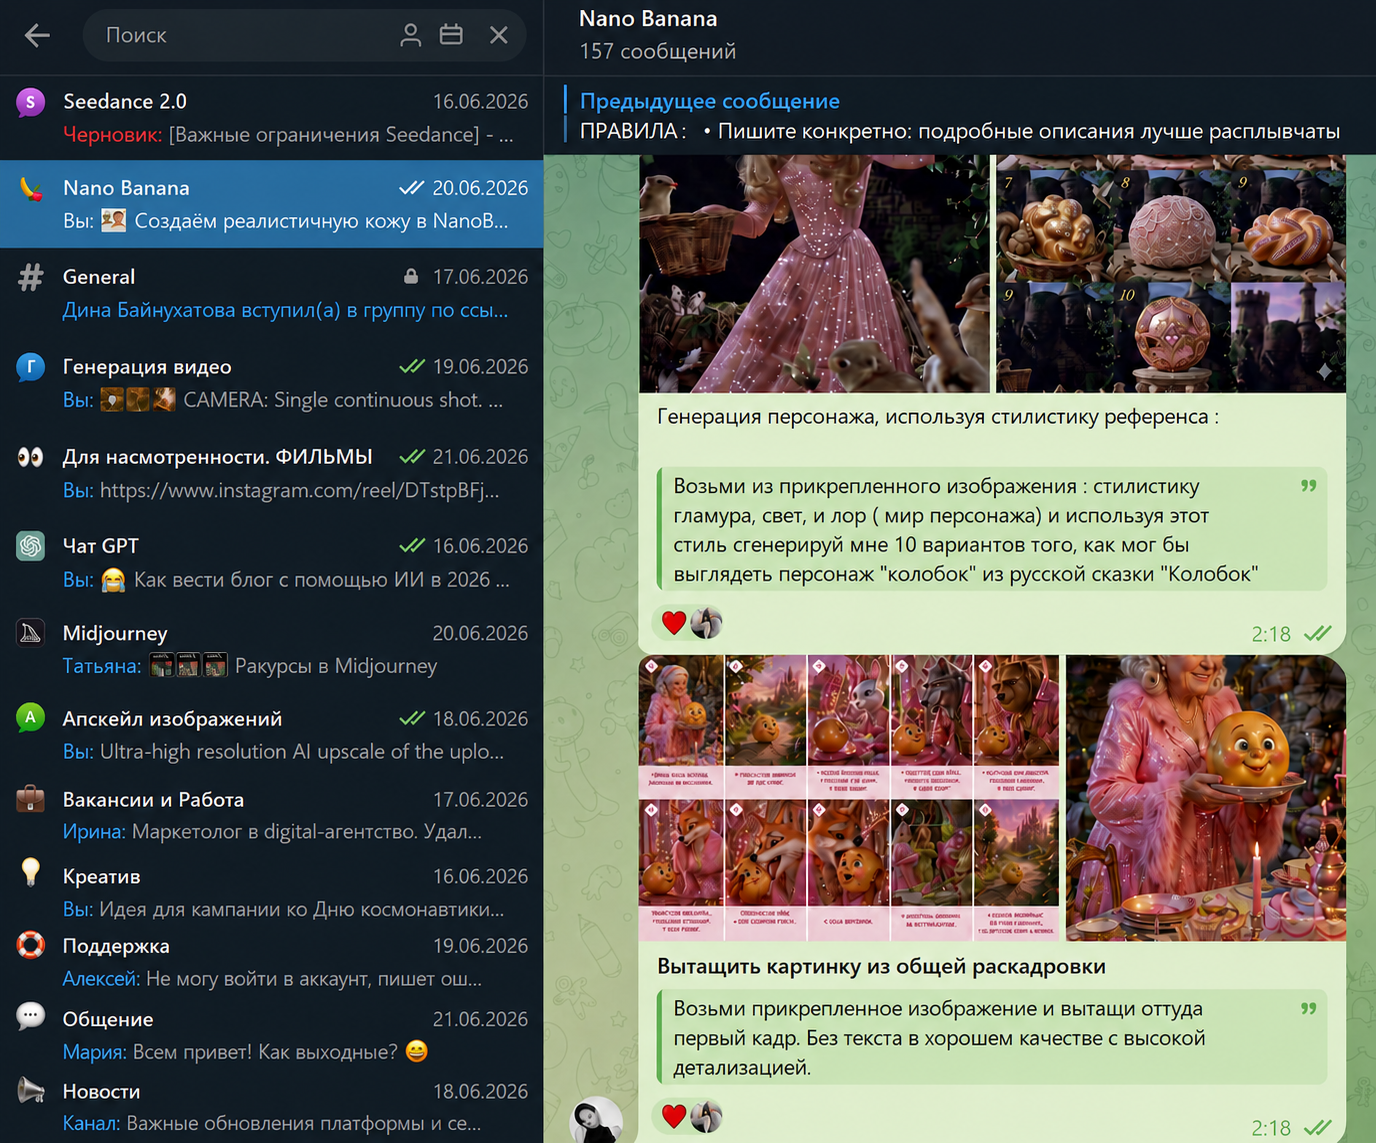Click the back arrow in search header
The image size is (1376, 1143).
(37, 36)
